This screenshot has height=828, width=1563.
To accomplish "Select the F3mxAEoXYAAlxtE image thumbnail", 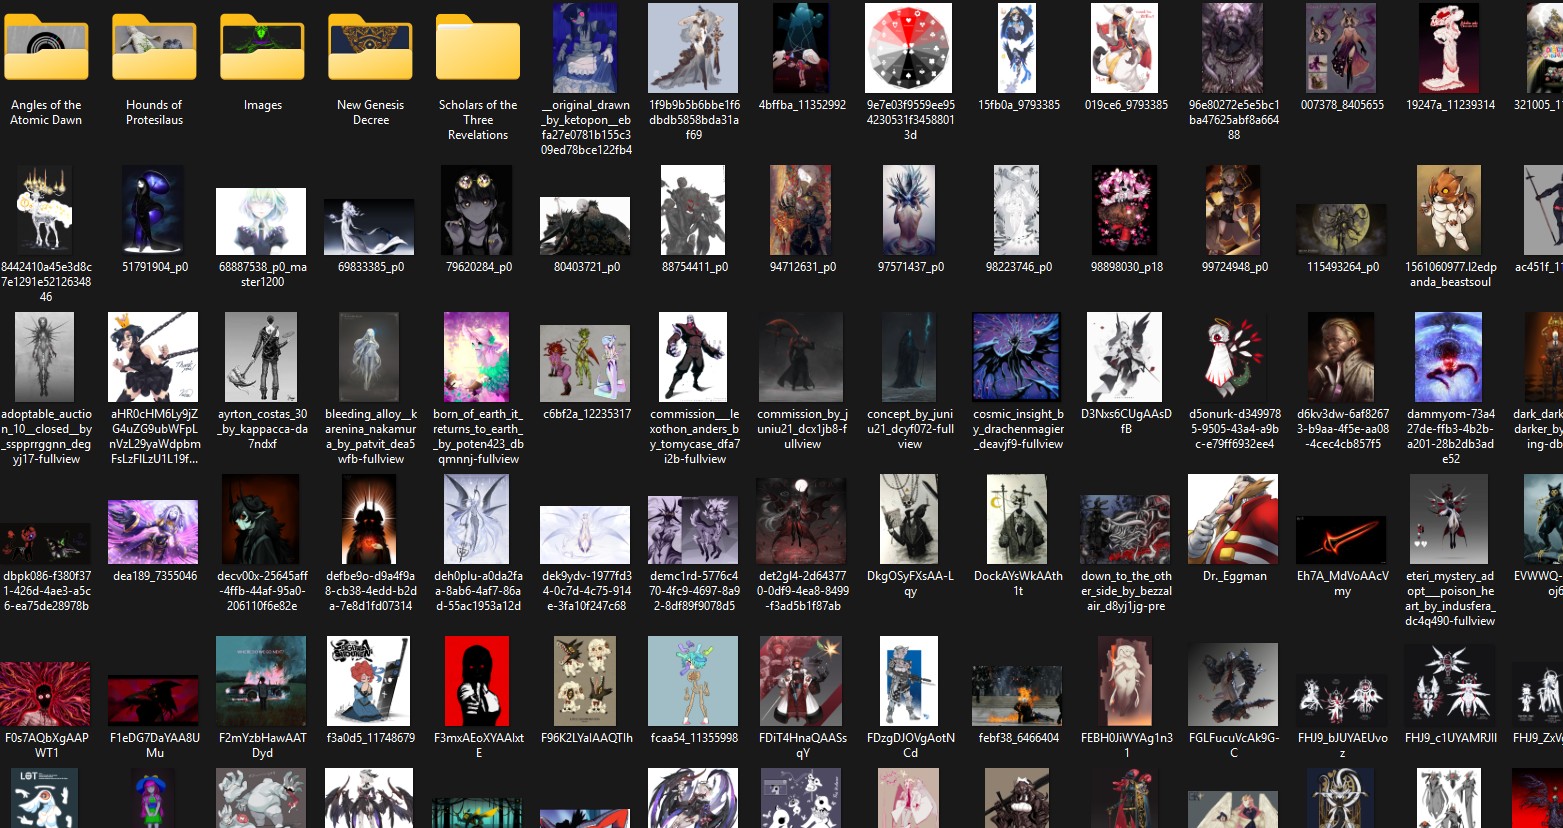I will (478, 681).
